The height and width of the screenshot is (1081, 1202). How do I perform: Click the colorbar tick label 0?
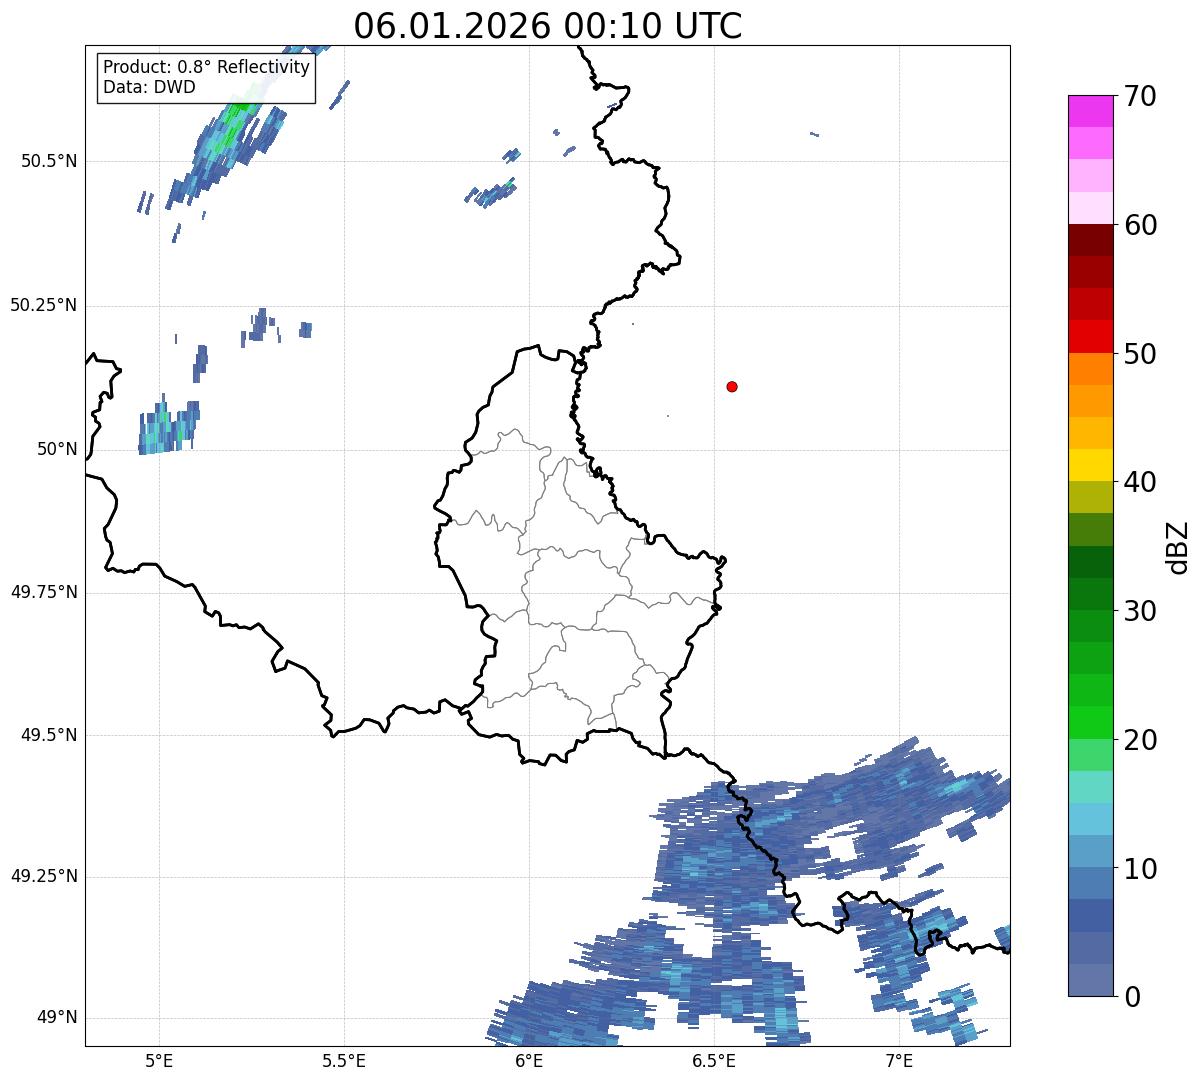point(1132,998)
